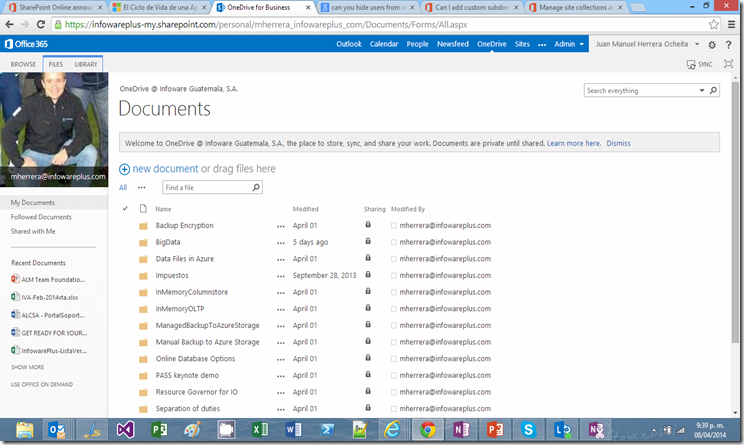This screenshot has height=445, width=744.
Task: Check presence box for InMemoryOLTP row
Action: click(x=394, y=309)
